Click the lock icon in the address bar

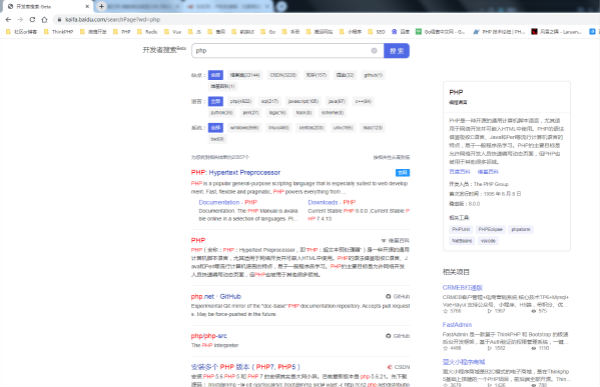pos(59,20)
